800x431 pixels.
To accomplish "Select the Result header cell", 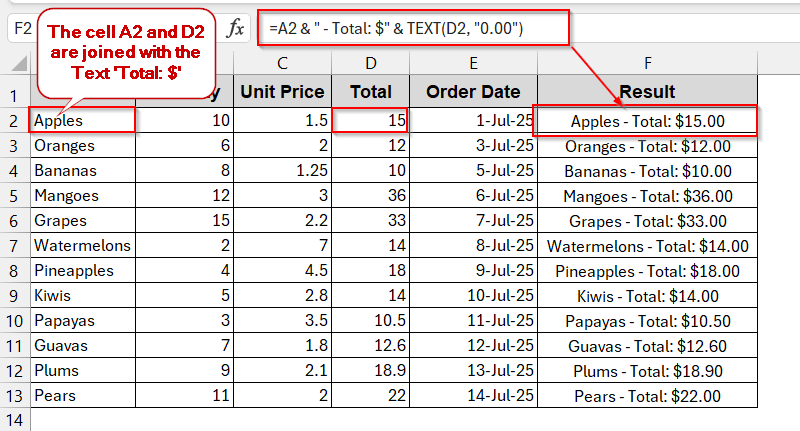I will click(x=647, y=92).
